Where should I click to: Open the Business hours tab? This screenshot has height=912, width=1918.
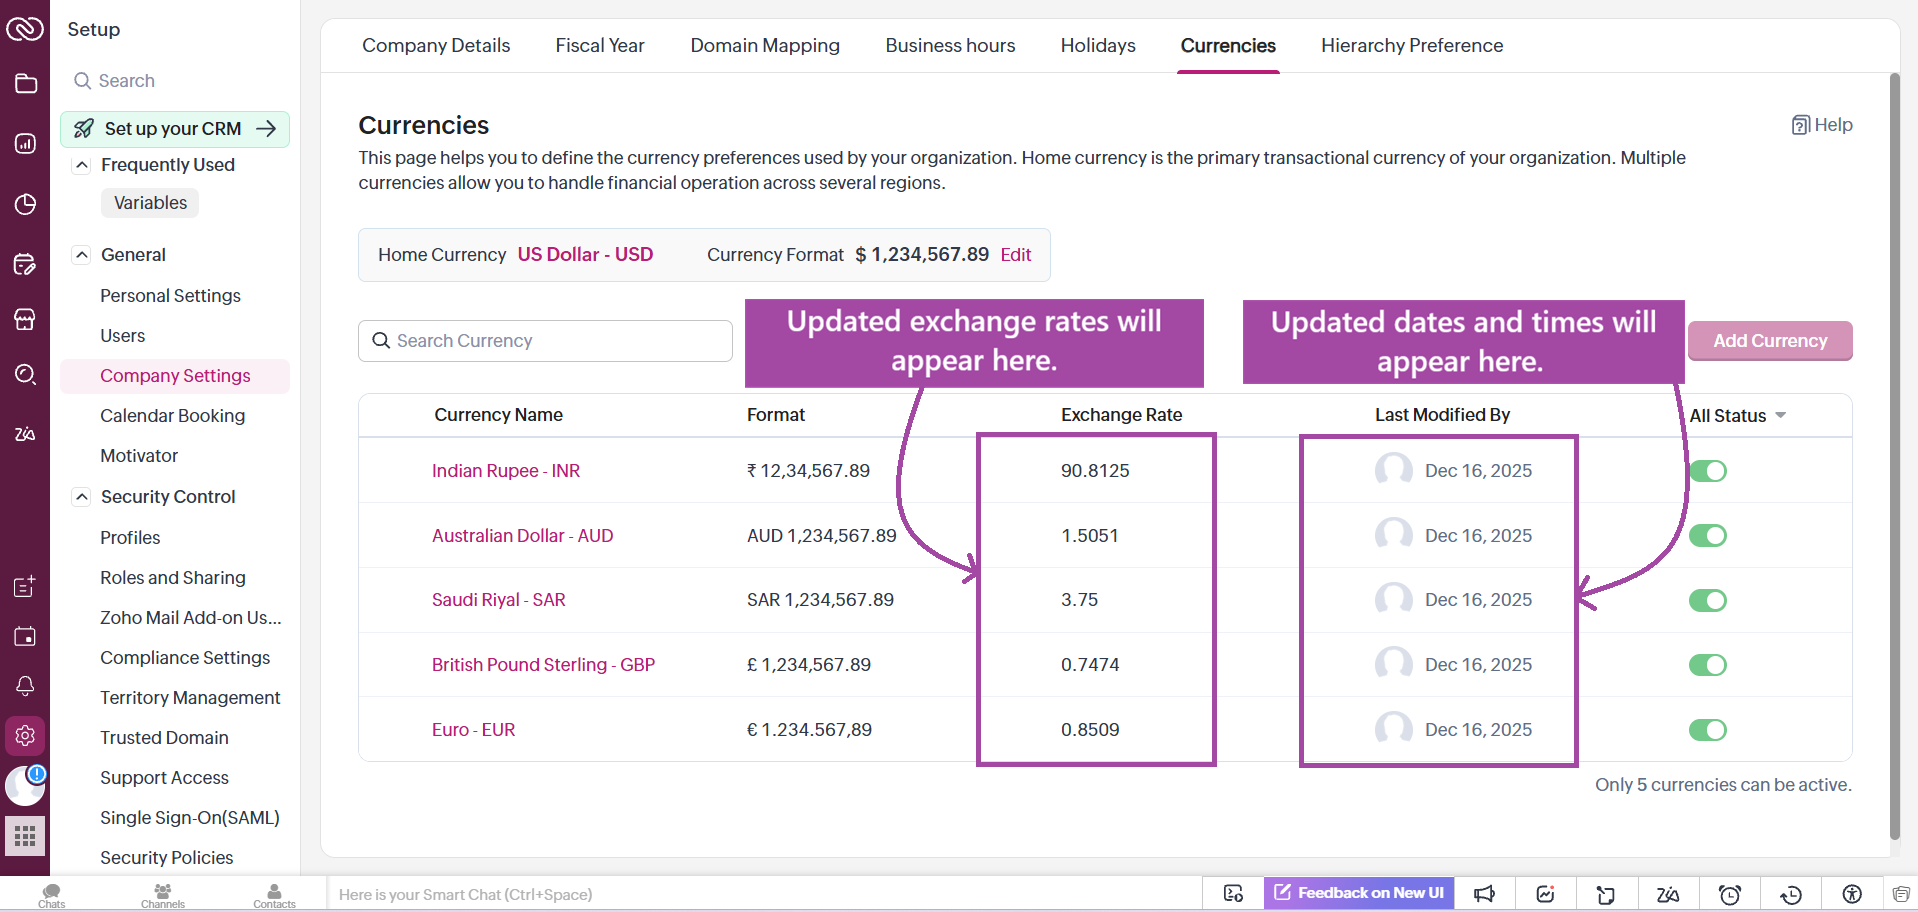(949, 46)
